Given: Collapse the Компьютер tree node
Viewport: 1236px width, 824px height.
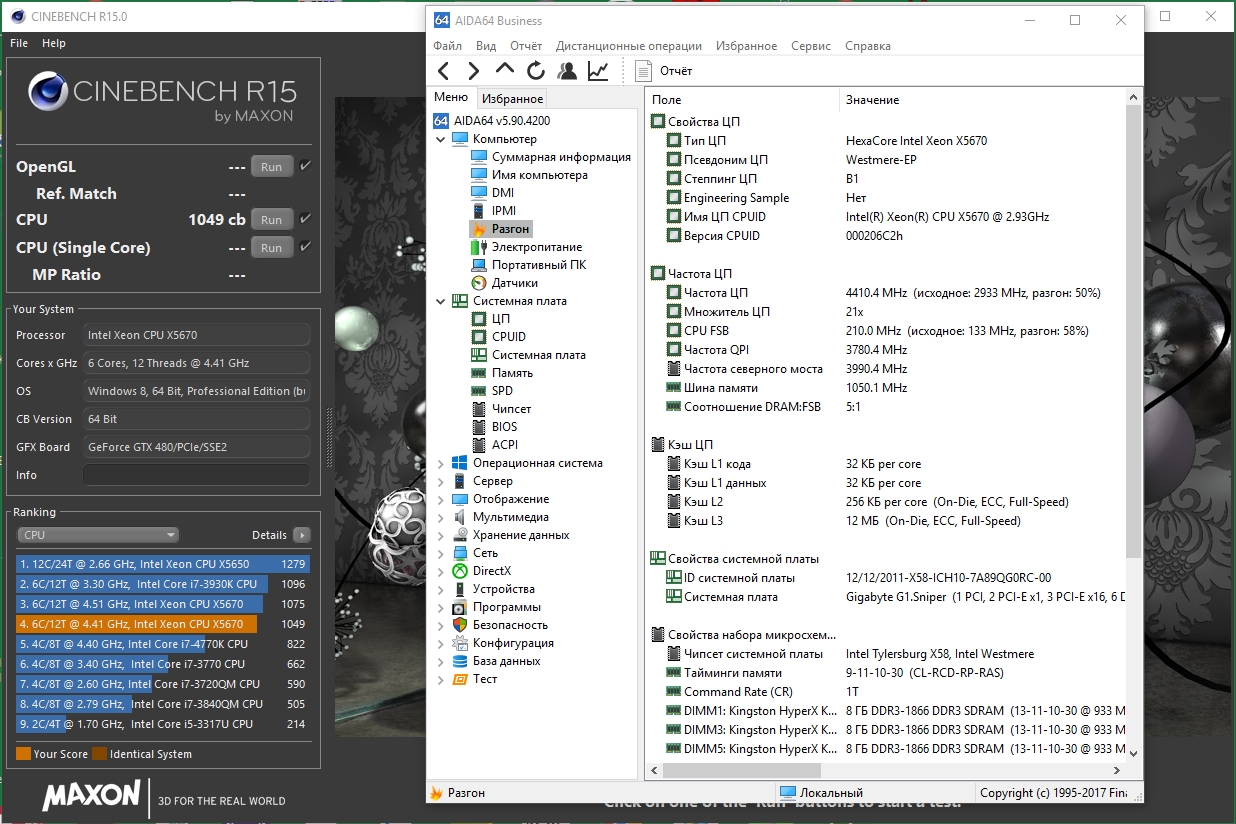Looking at the screenshot, I should 441,139.
